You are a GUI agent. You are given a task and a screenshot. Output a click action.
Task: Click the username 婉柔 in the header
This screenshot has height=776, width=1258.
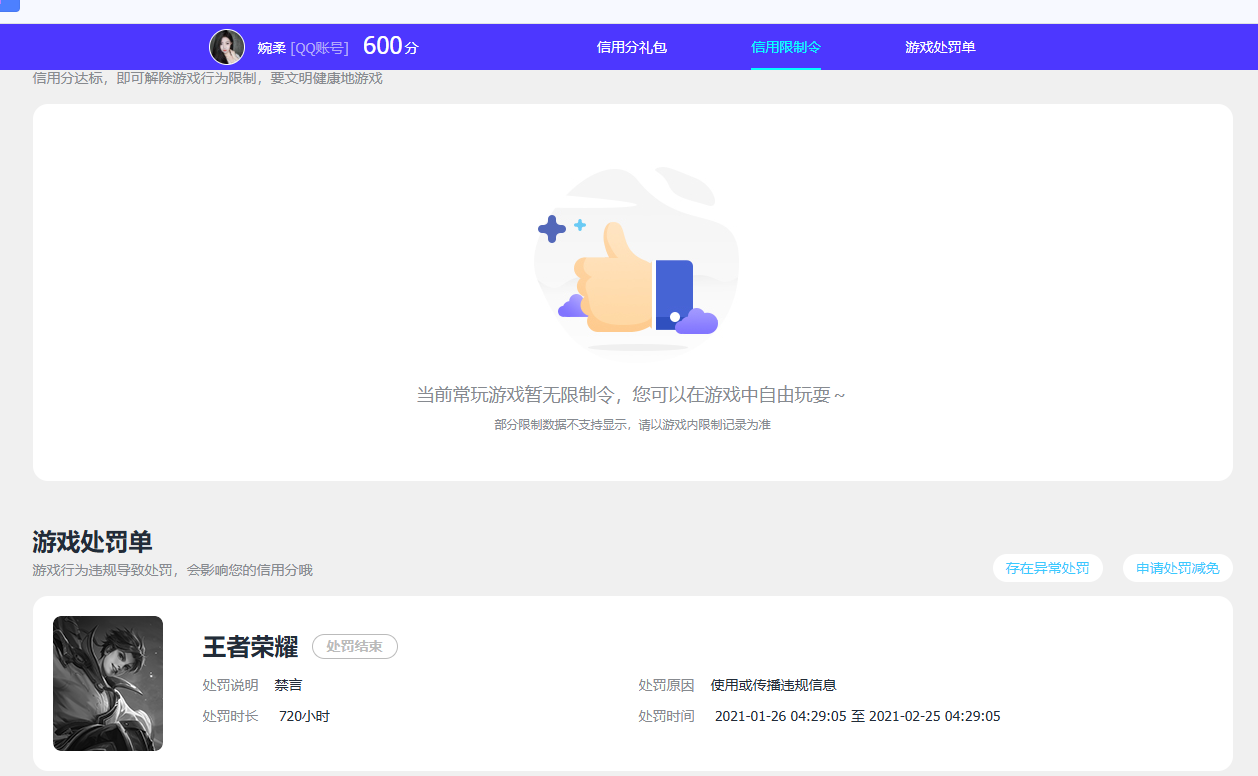click(x=271, y=48)
